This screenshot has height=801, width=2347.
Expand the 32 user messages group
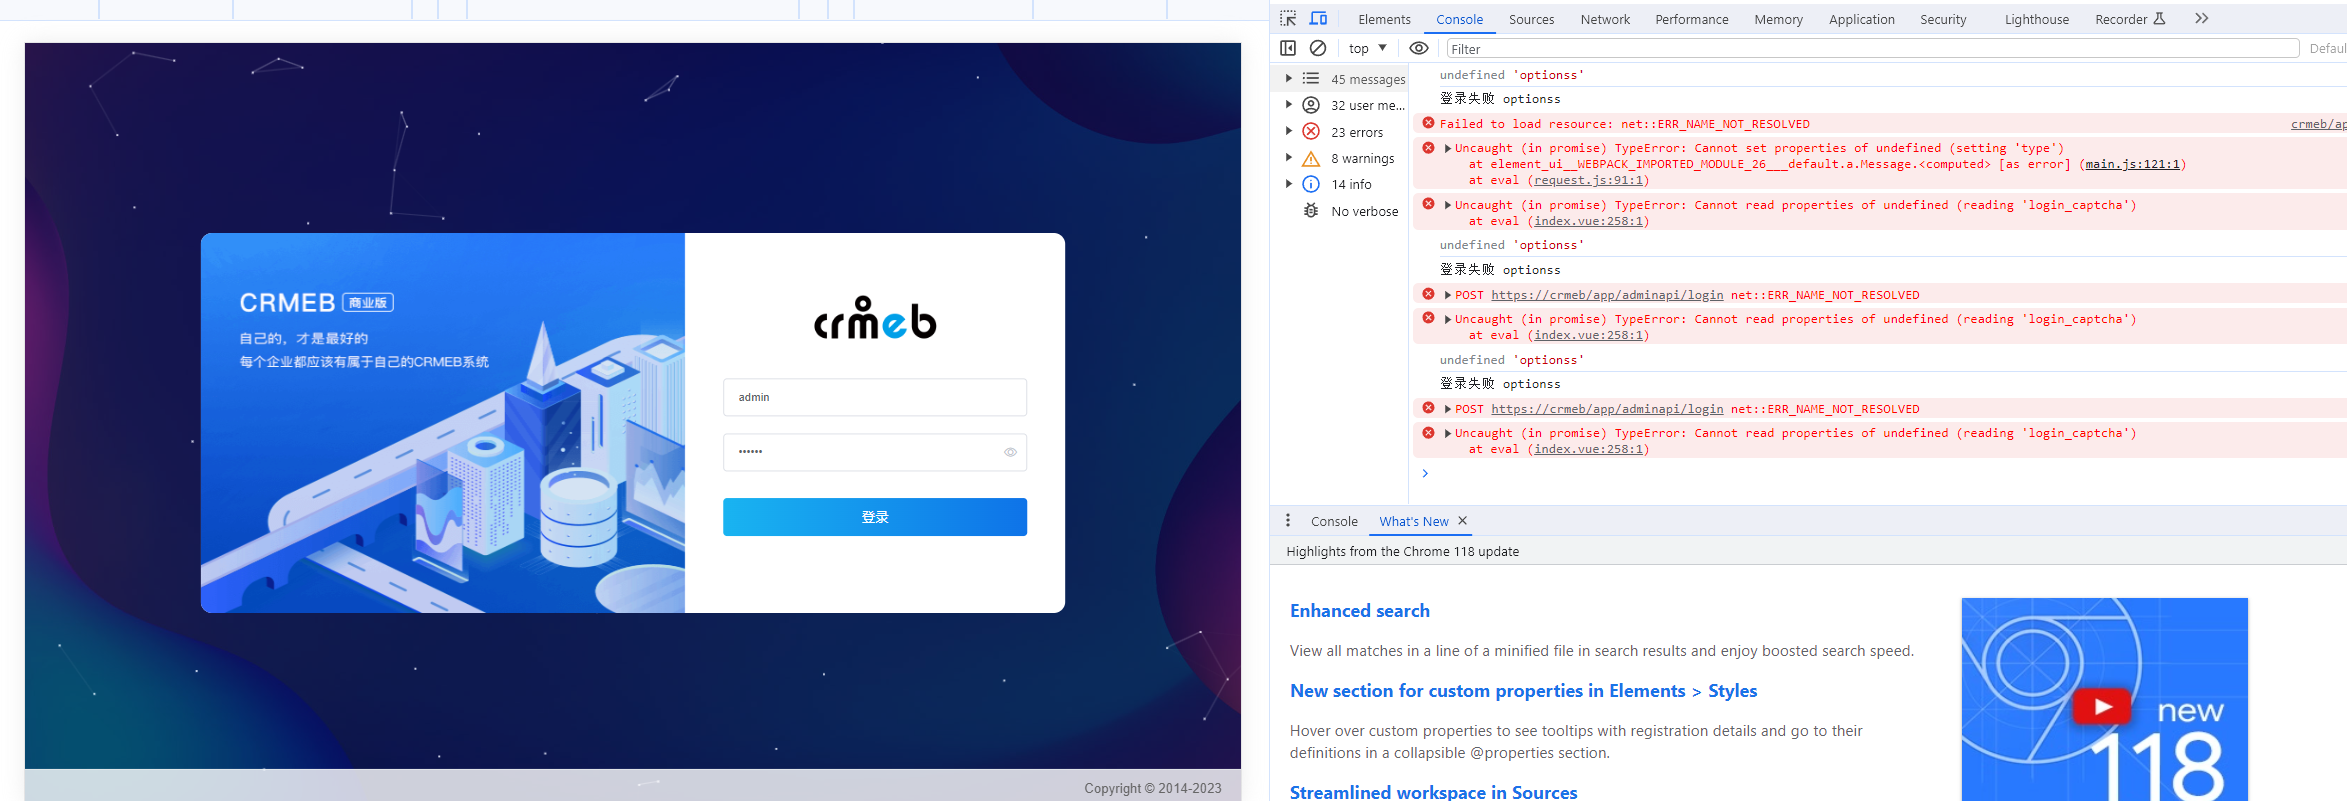click(1288, 105)
